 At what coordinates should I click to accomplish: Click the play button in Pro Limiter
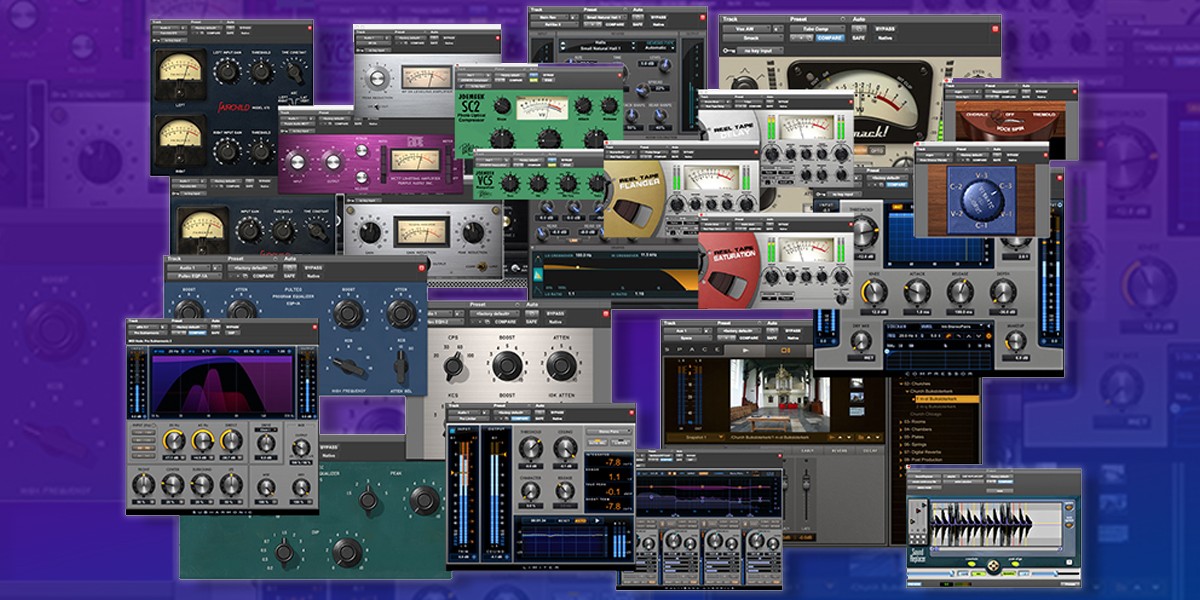point(598,520)
